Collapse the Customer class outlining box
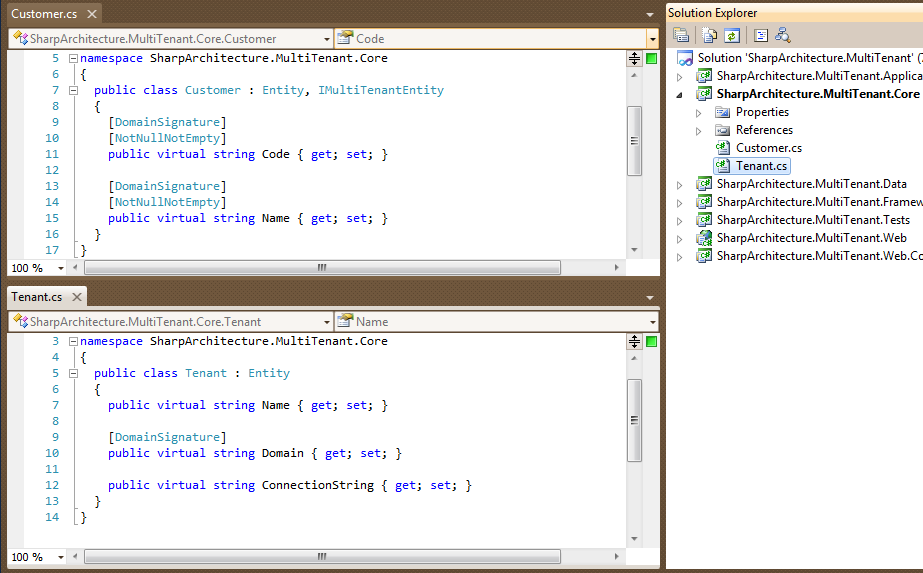Image resolution: width=923 pixels, height=573 pixels. point(74,90)
